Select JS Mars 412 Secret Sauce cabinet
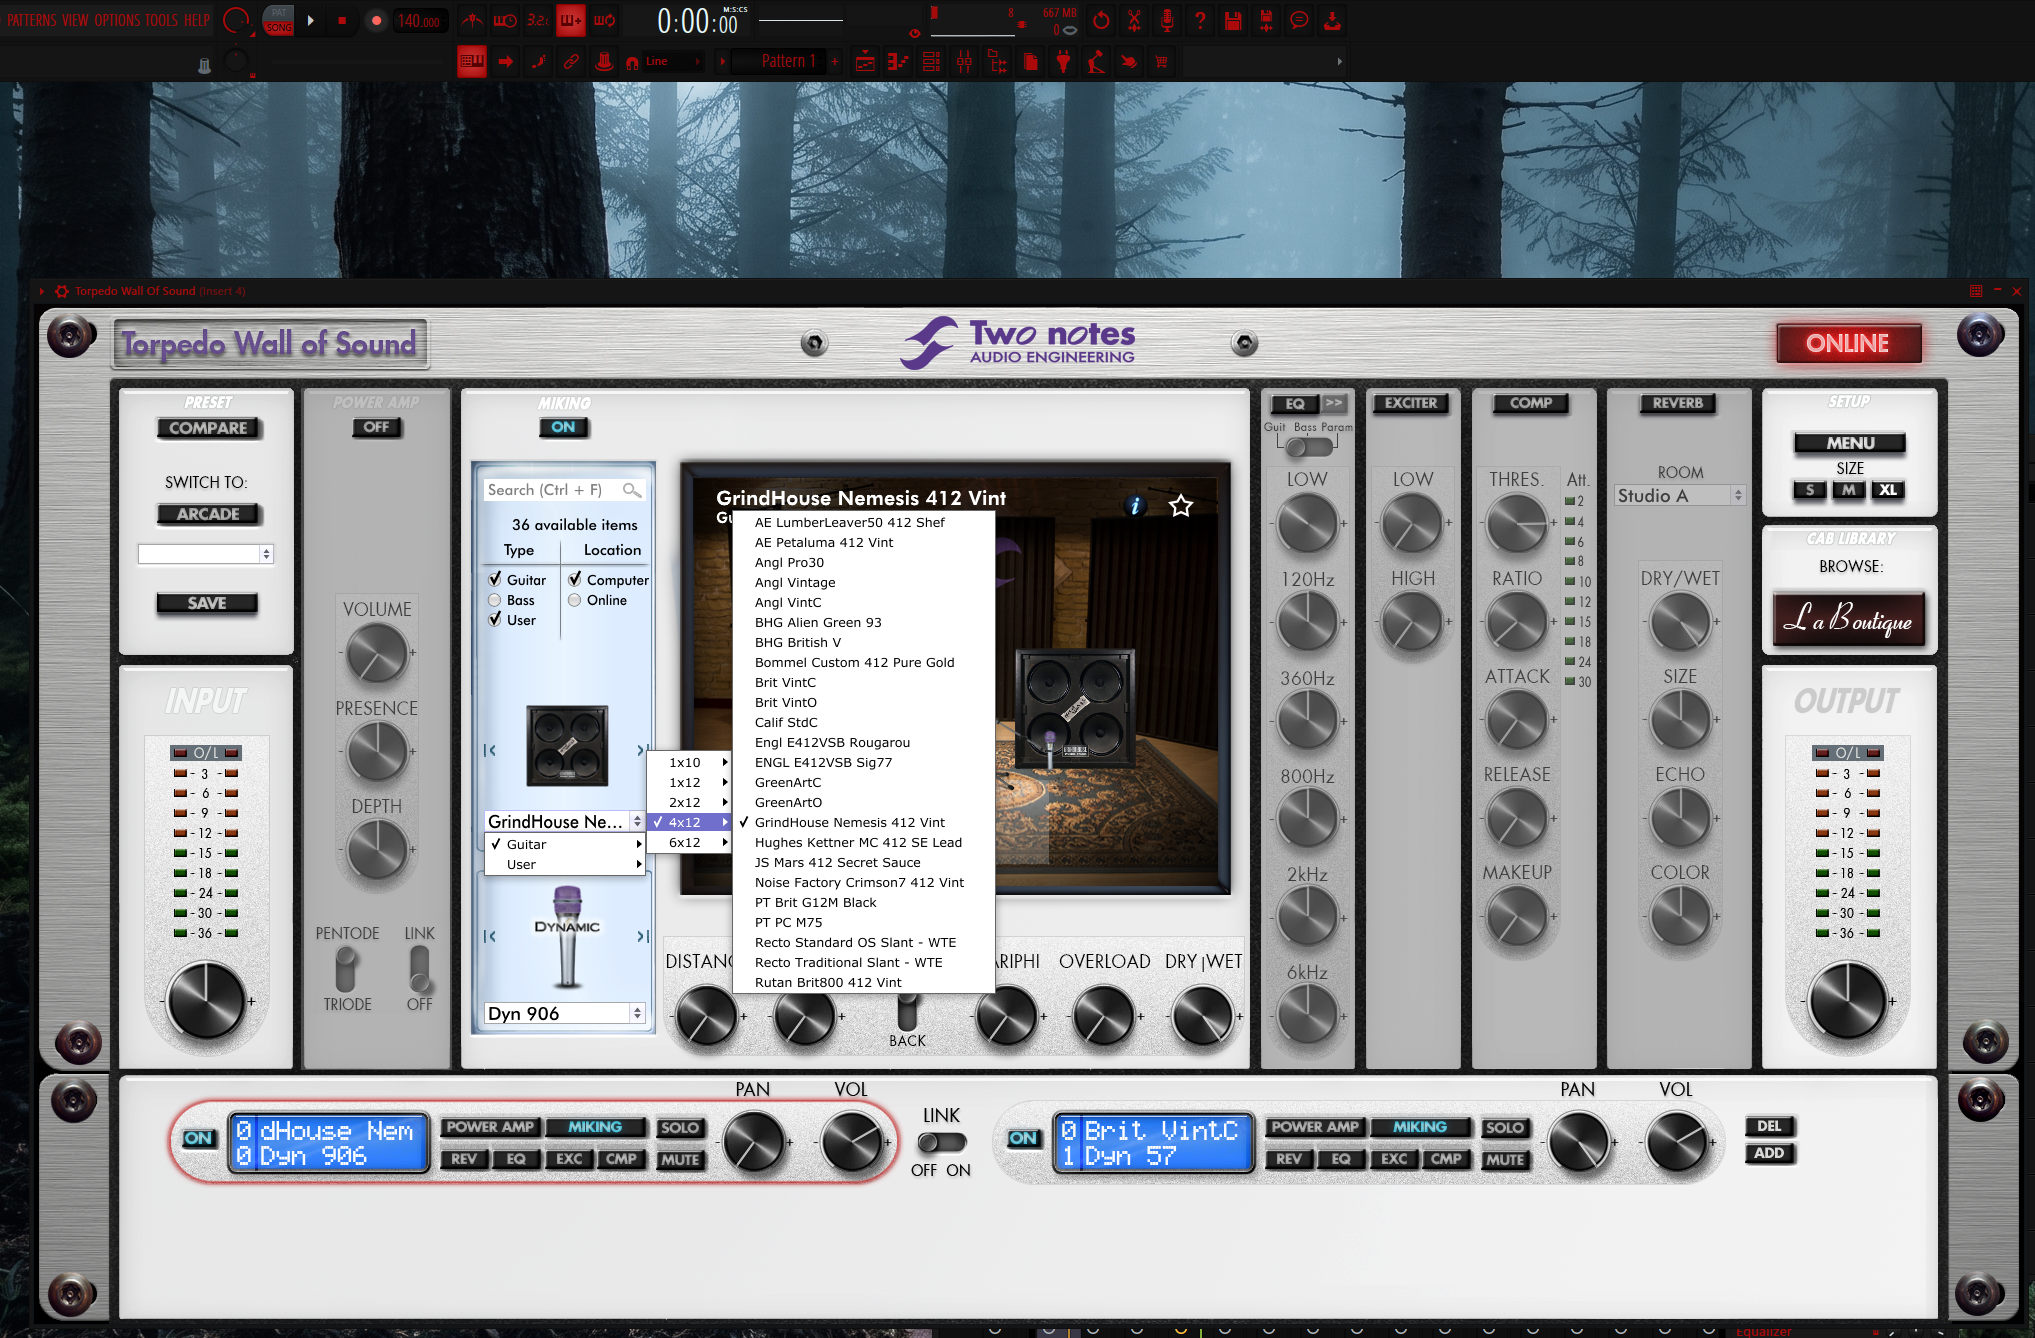 tap(864, 862)
